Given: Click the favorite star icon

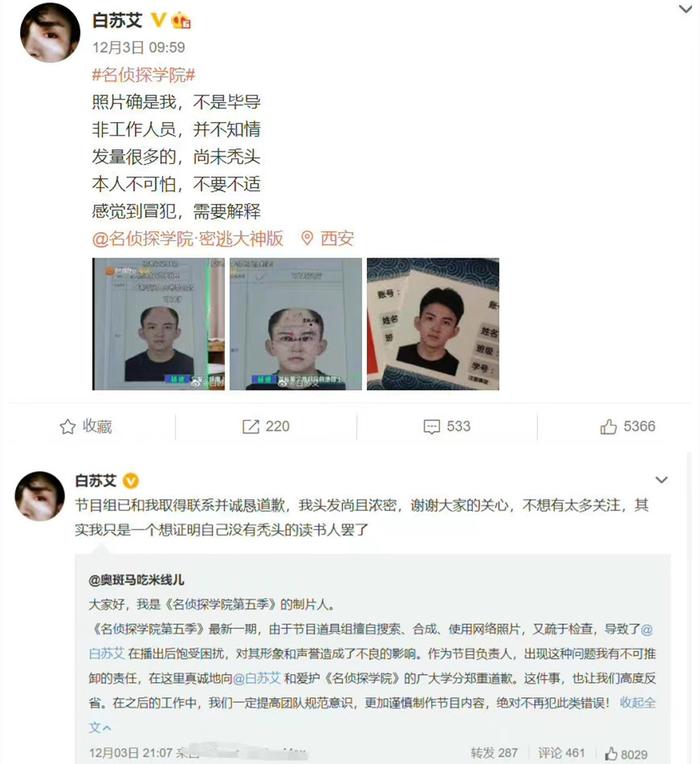Looking at the screenshot, I should click(x=67, y=427).
